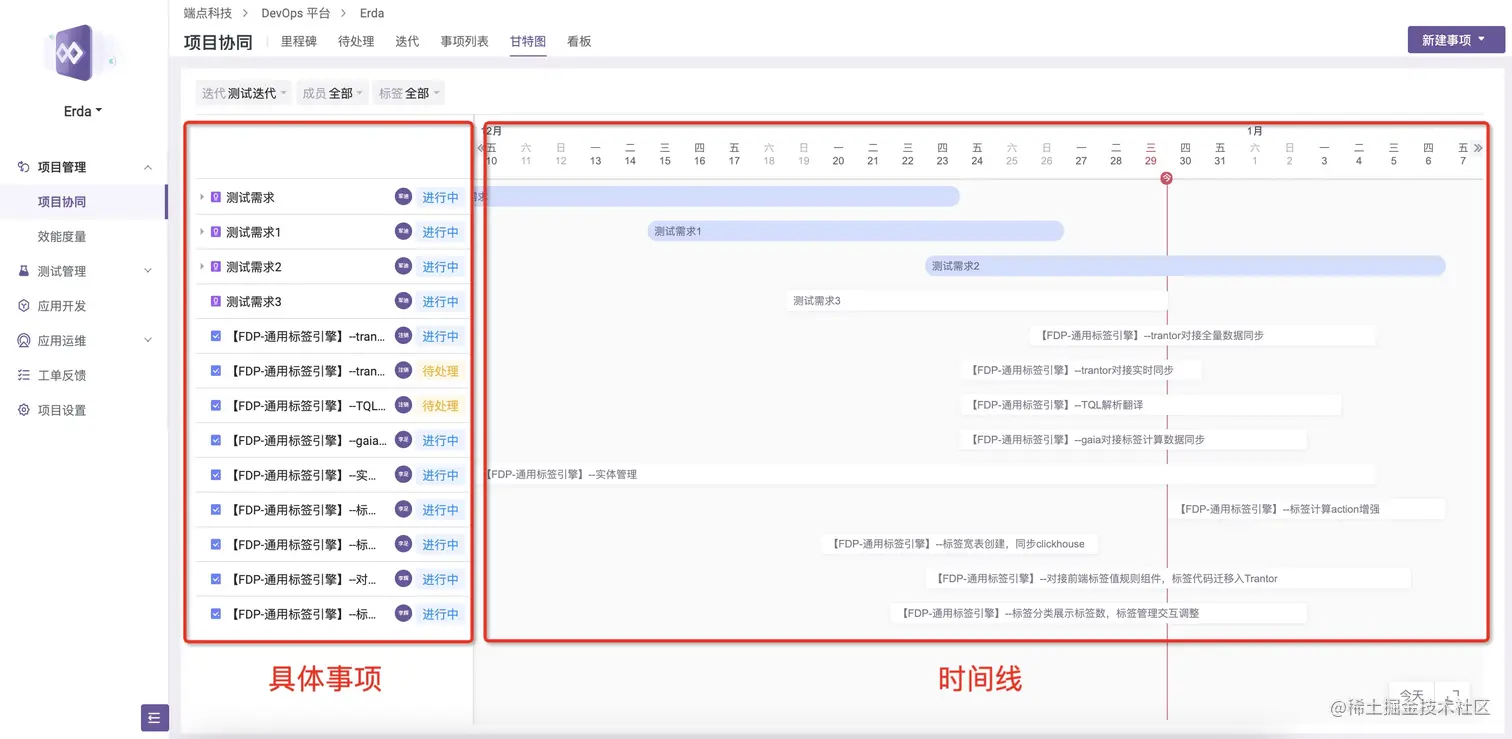The width and height of the screenshot is (1512, 739).
Task: Click the previous-dates double arrow in timeline
Action: 482,148
